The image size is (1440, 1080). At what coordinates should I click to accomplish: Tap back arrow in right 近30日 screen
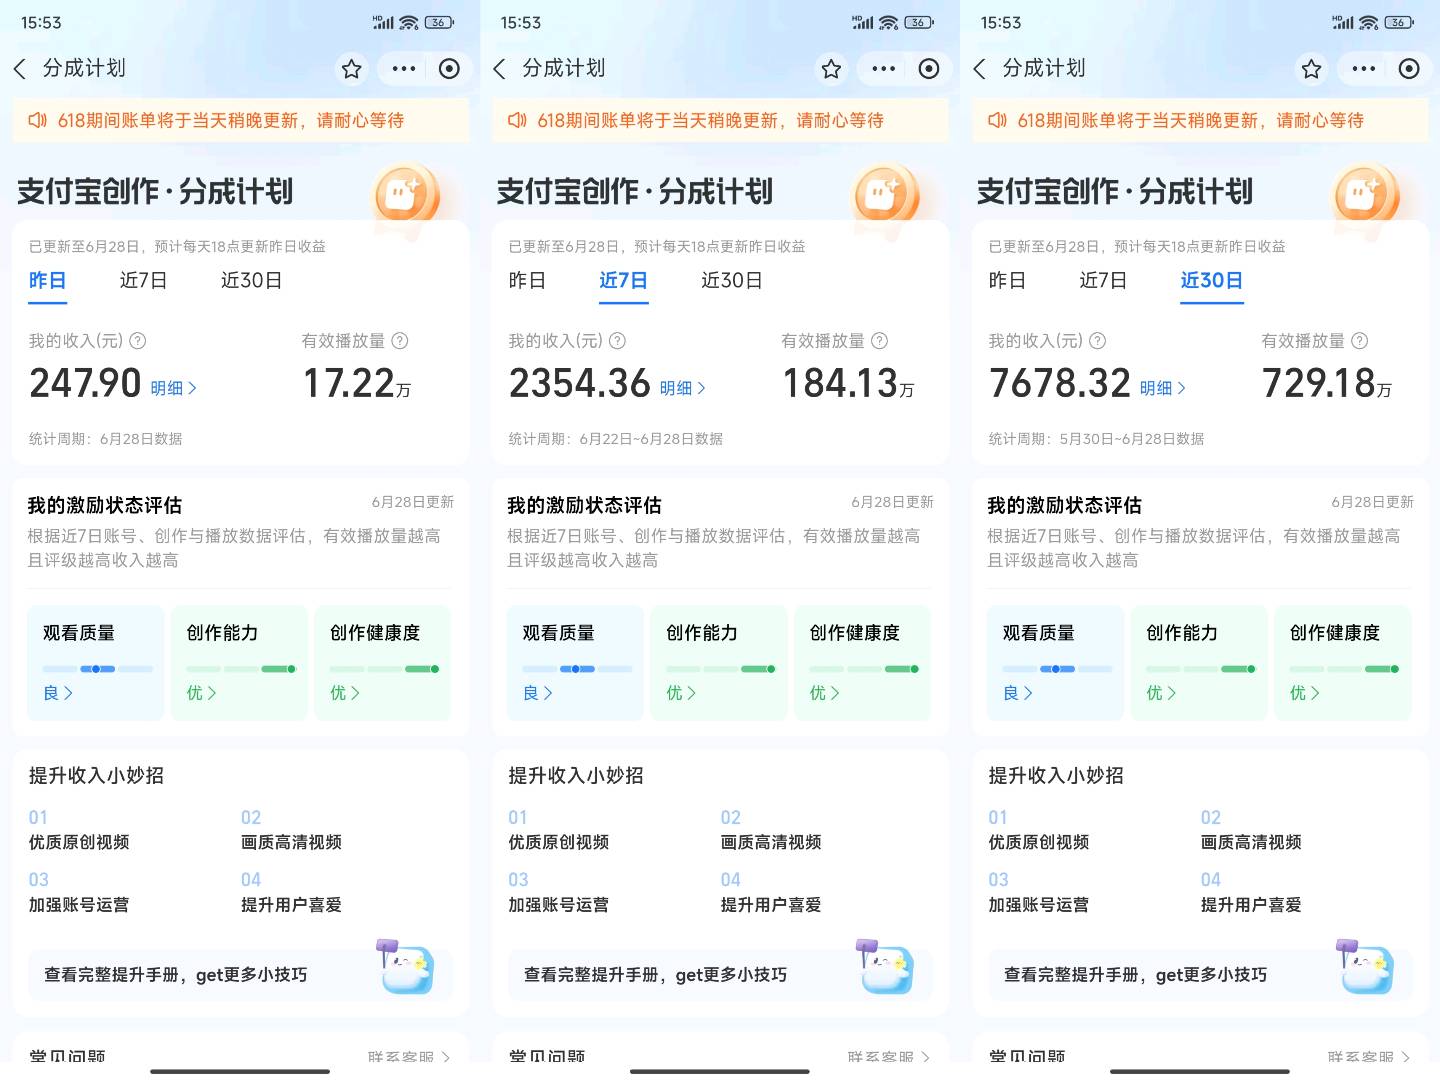[x=980, y=68]
